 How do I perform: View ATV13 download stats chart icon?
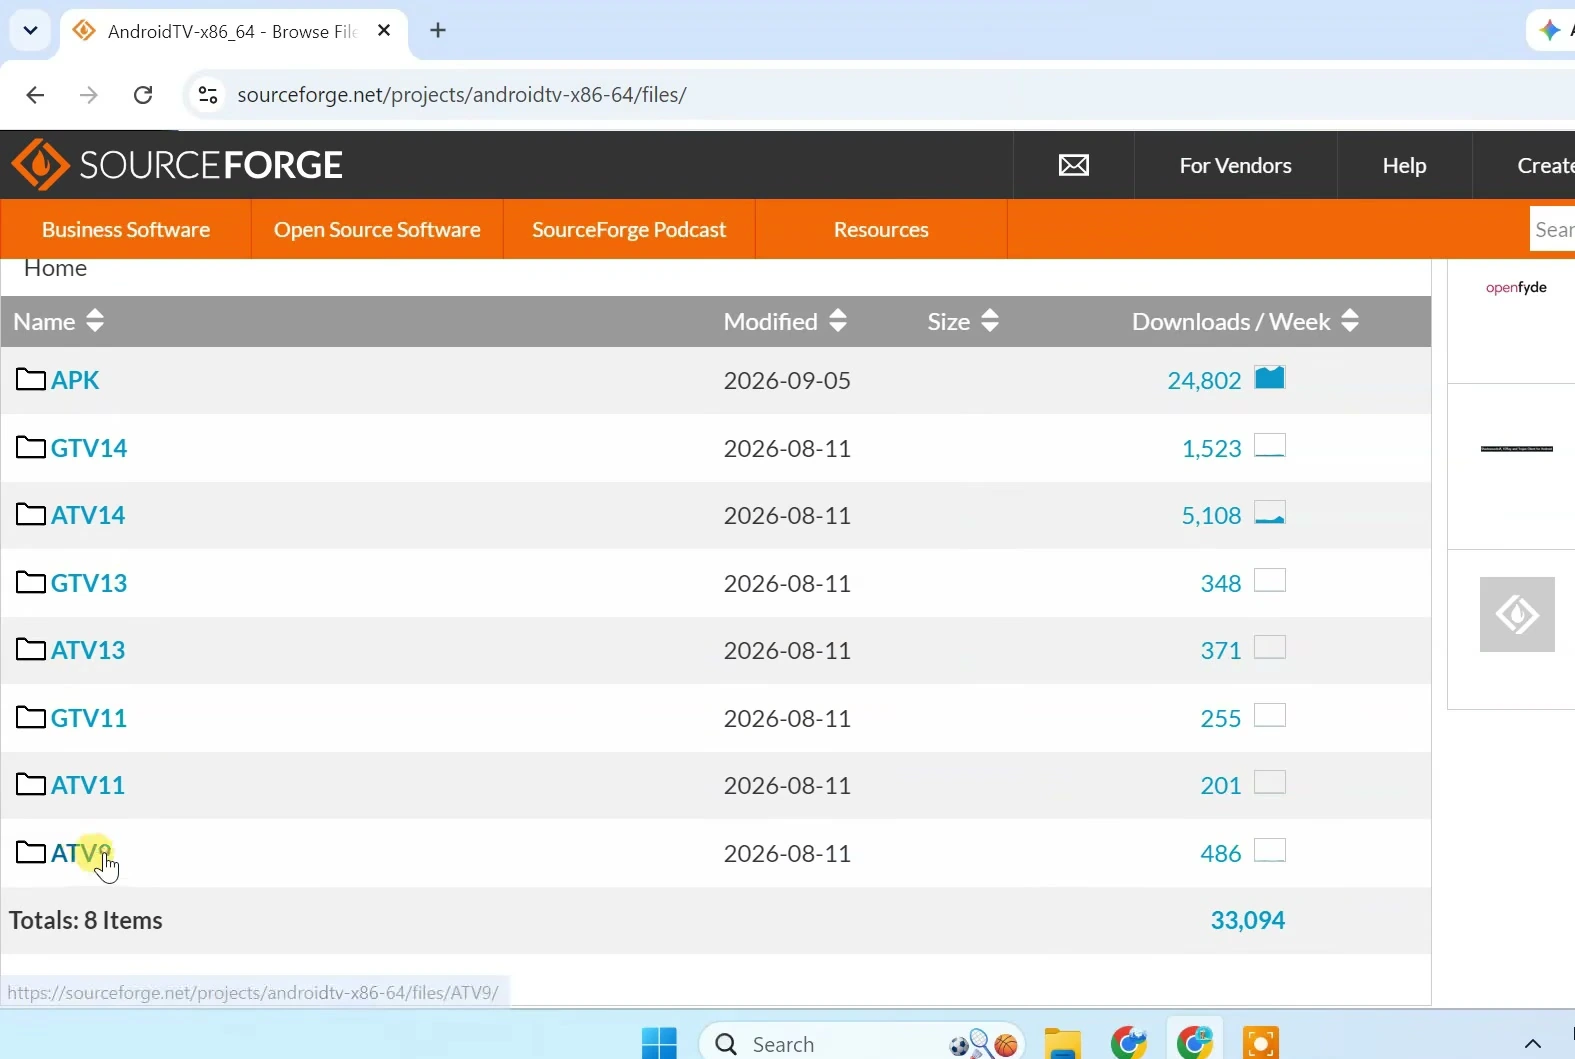(1270, 648)
